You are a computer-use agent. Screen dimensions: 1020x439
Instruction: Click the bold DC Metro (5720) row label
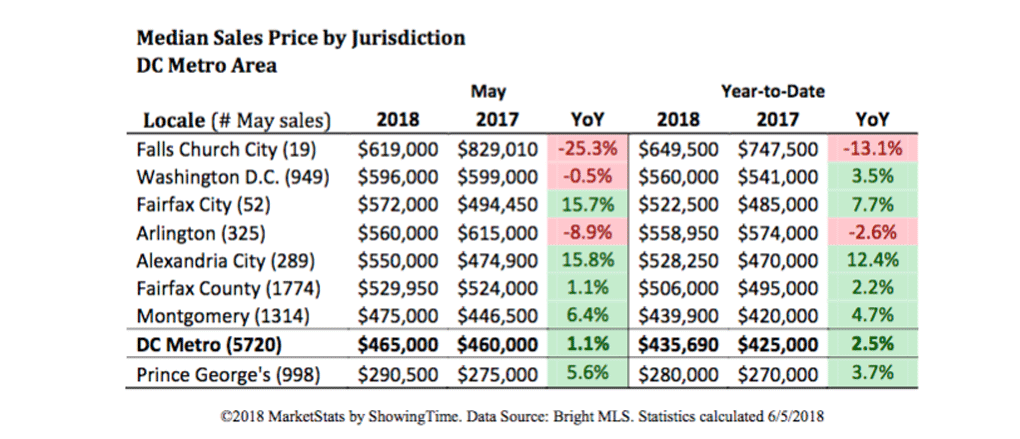207,343
